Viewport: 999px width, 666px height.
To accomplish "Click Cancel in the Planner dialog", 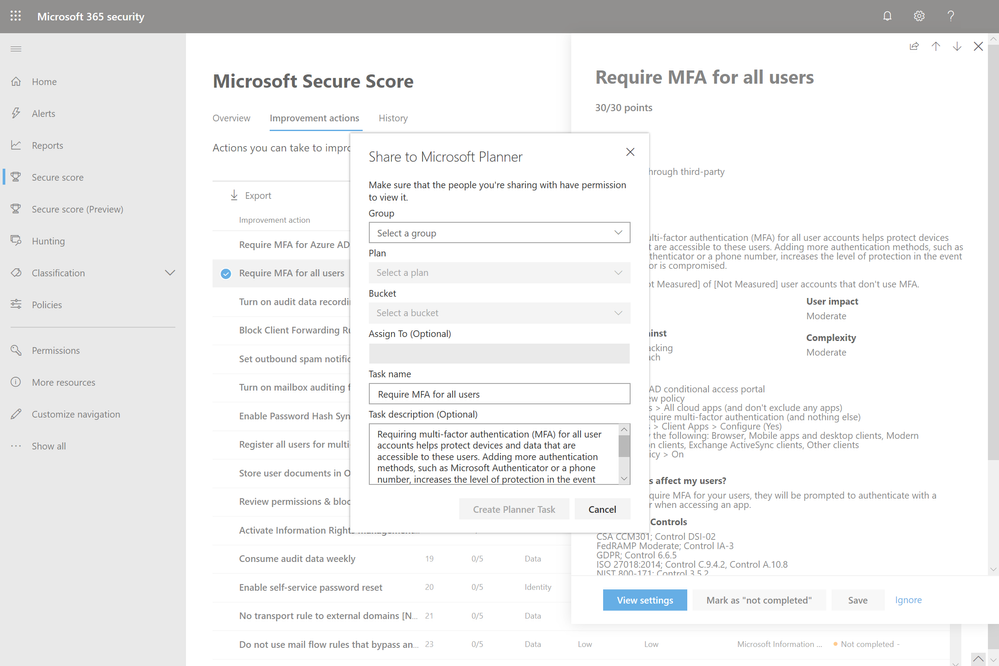I will [602, 509].
